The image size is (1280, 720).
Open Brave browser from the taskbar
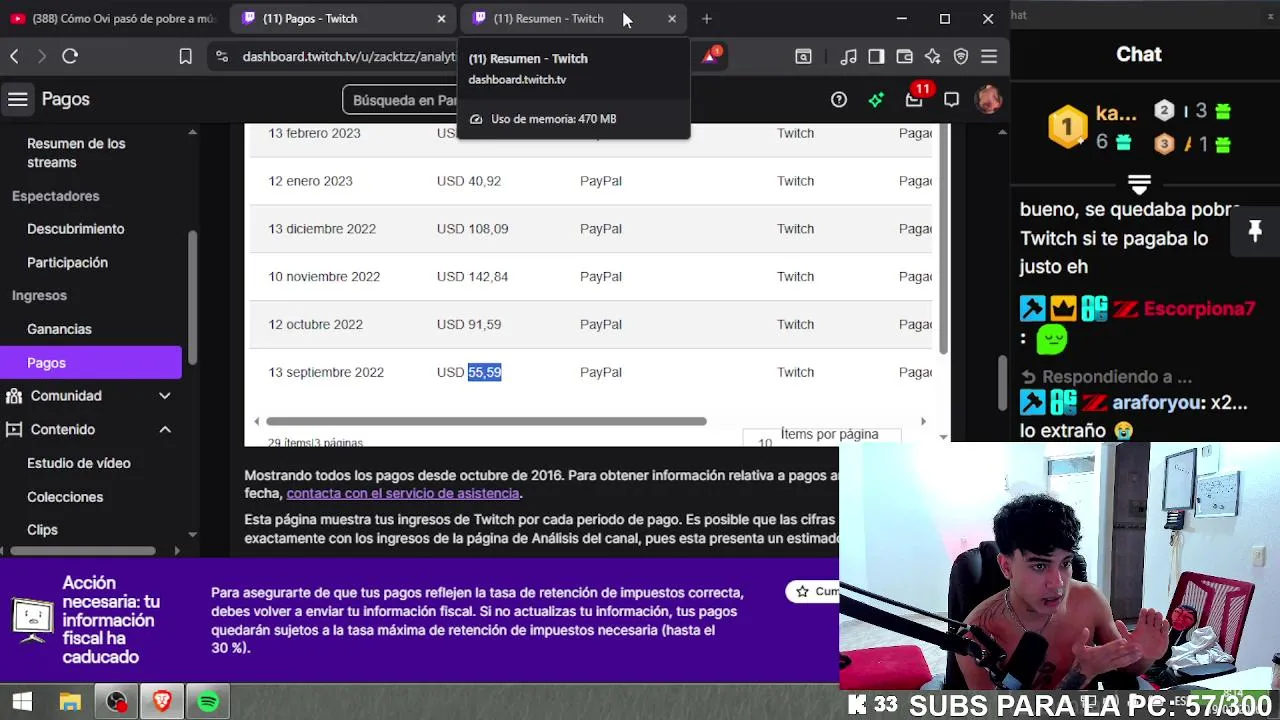162,702
